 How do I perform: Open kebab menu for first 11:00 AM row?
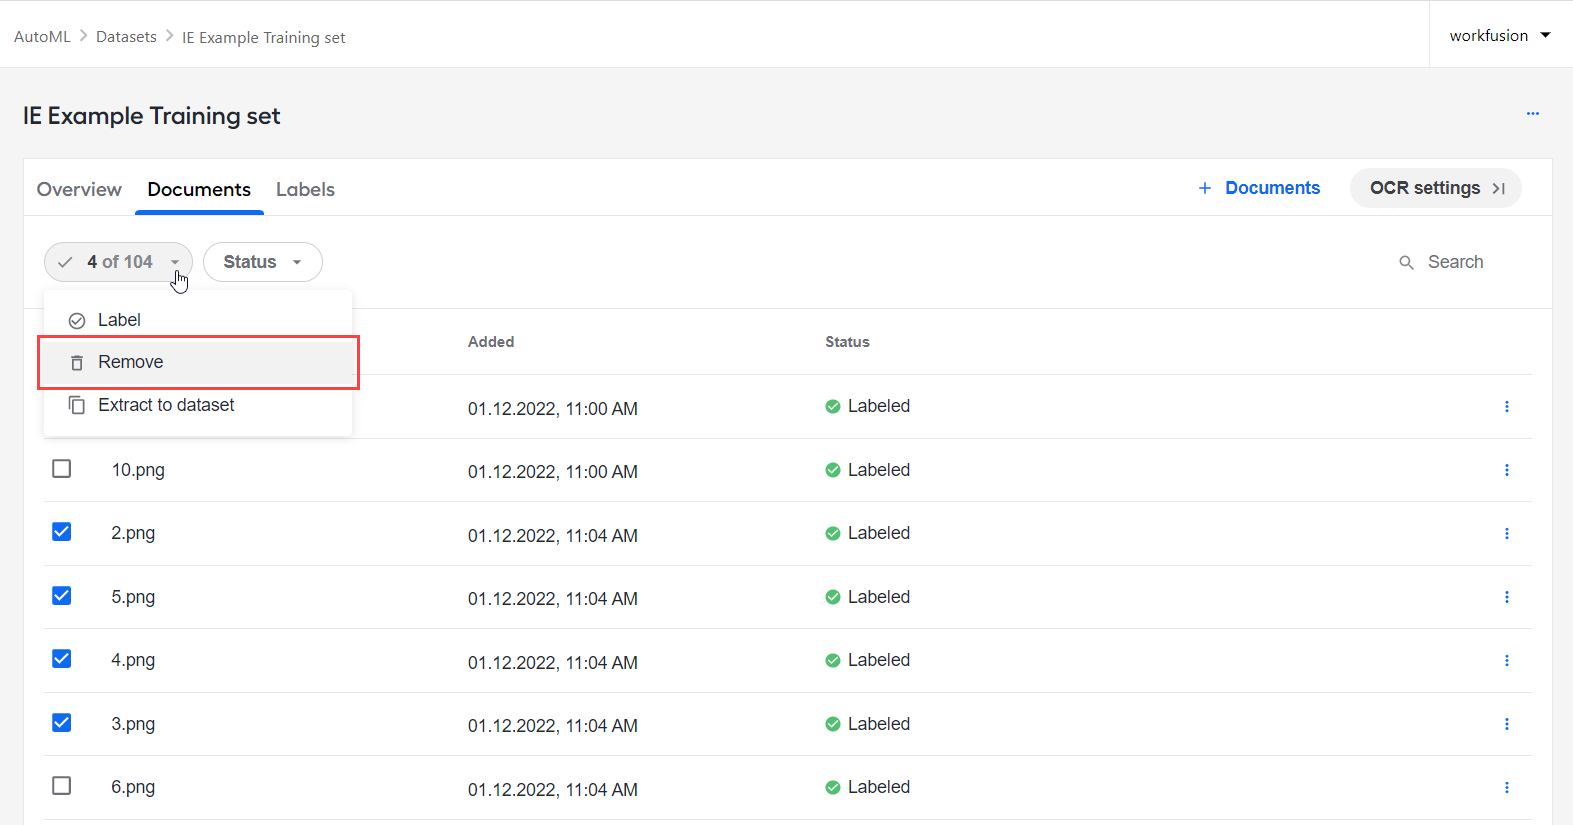tap(1506, 407)
